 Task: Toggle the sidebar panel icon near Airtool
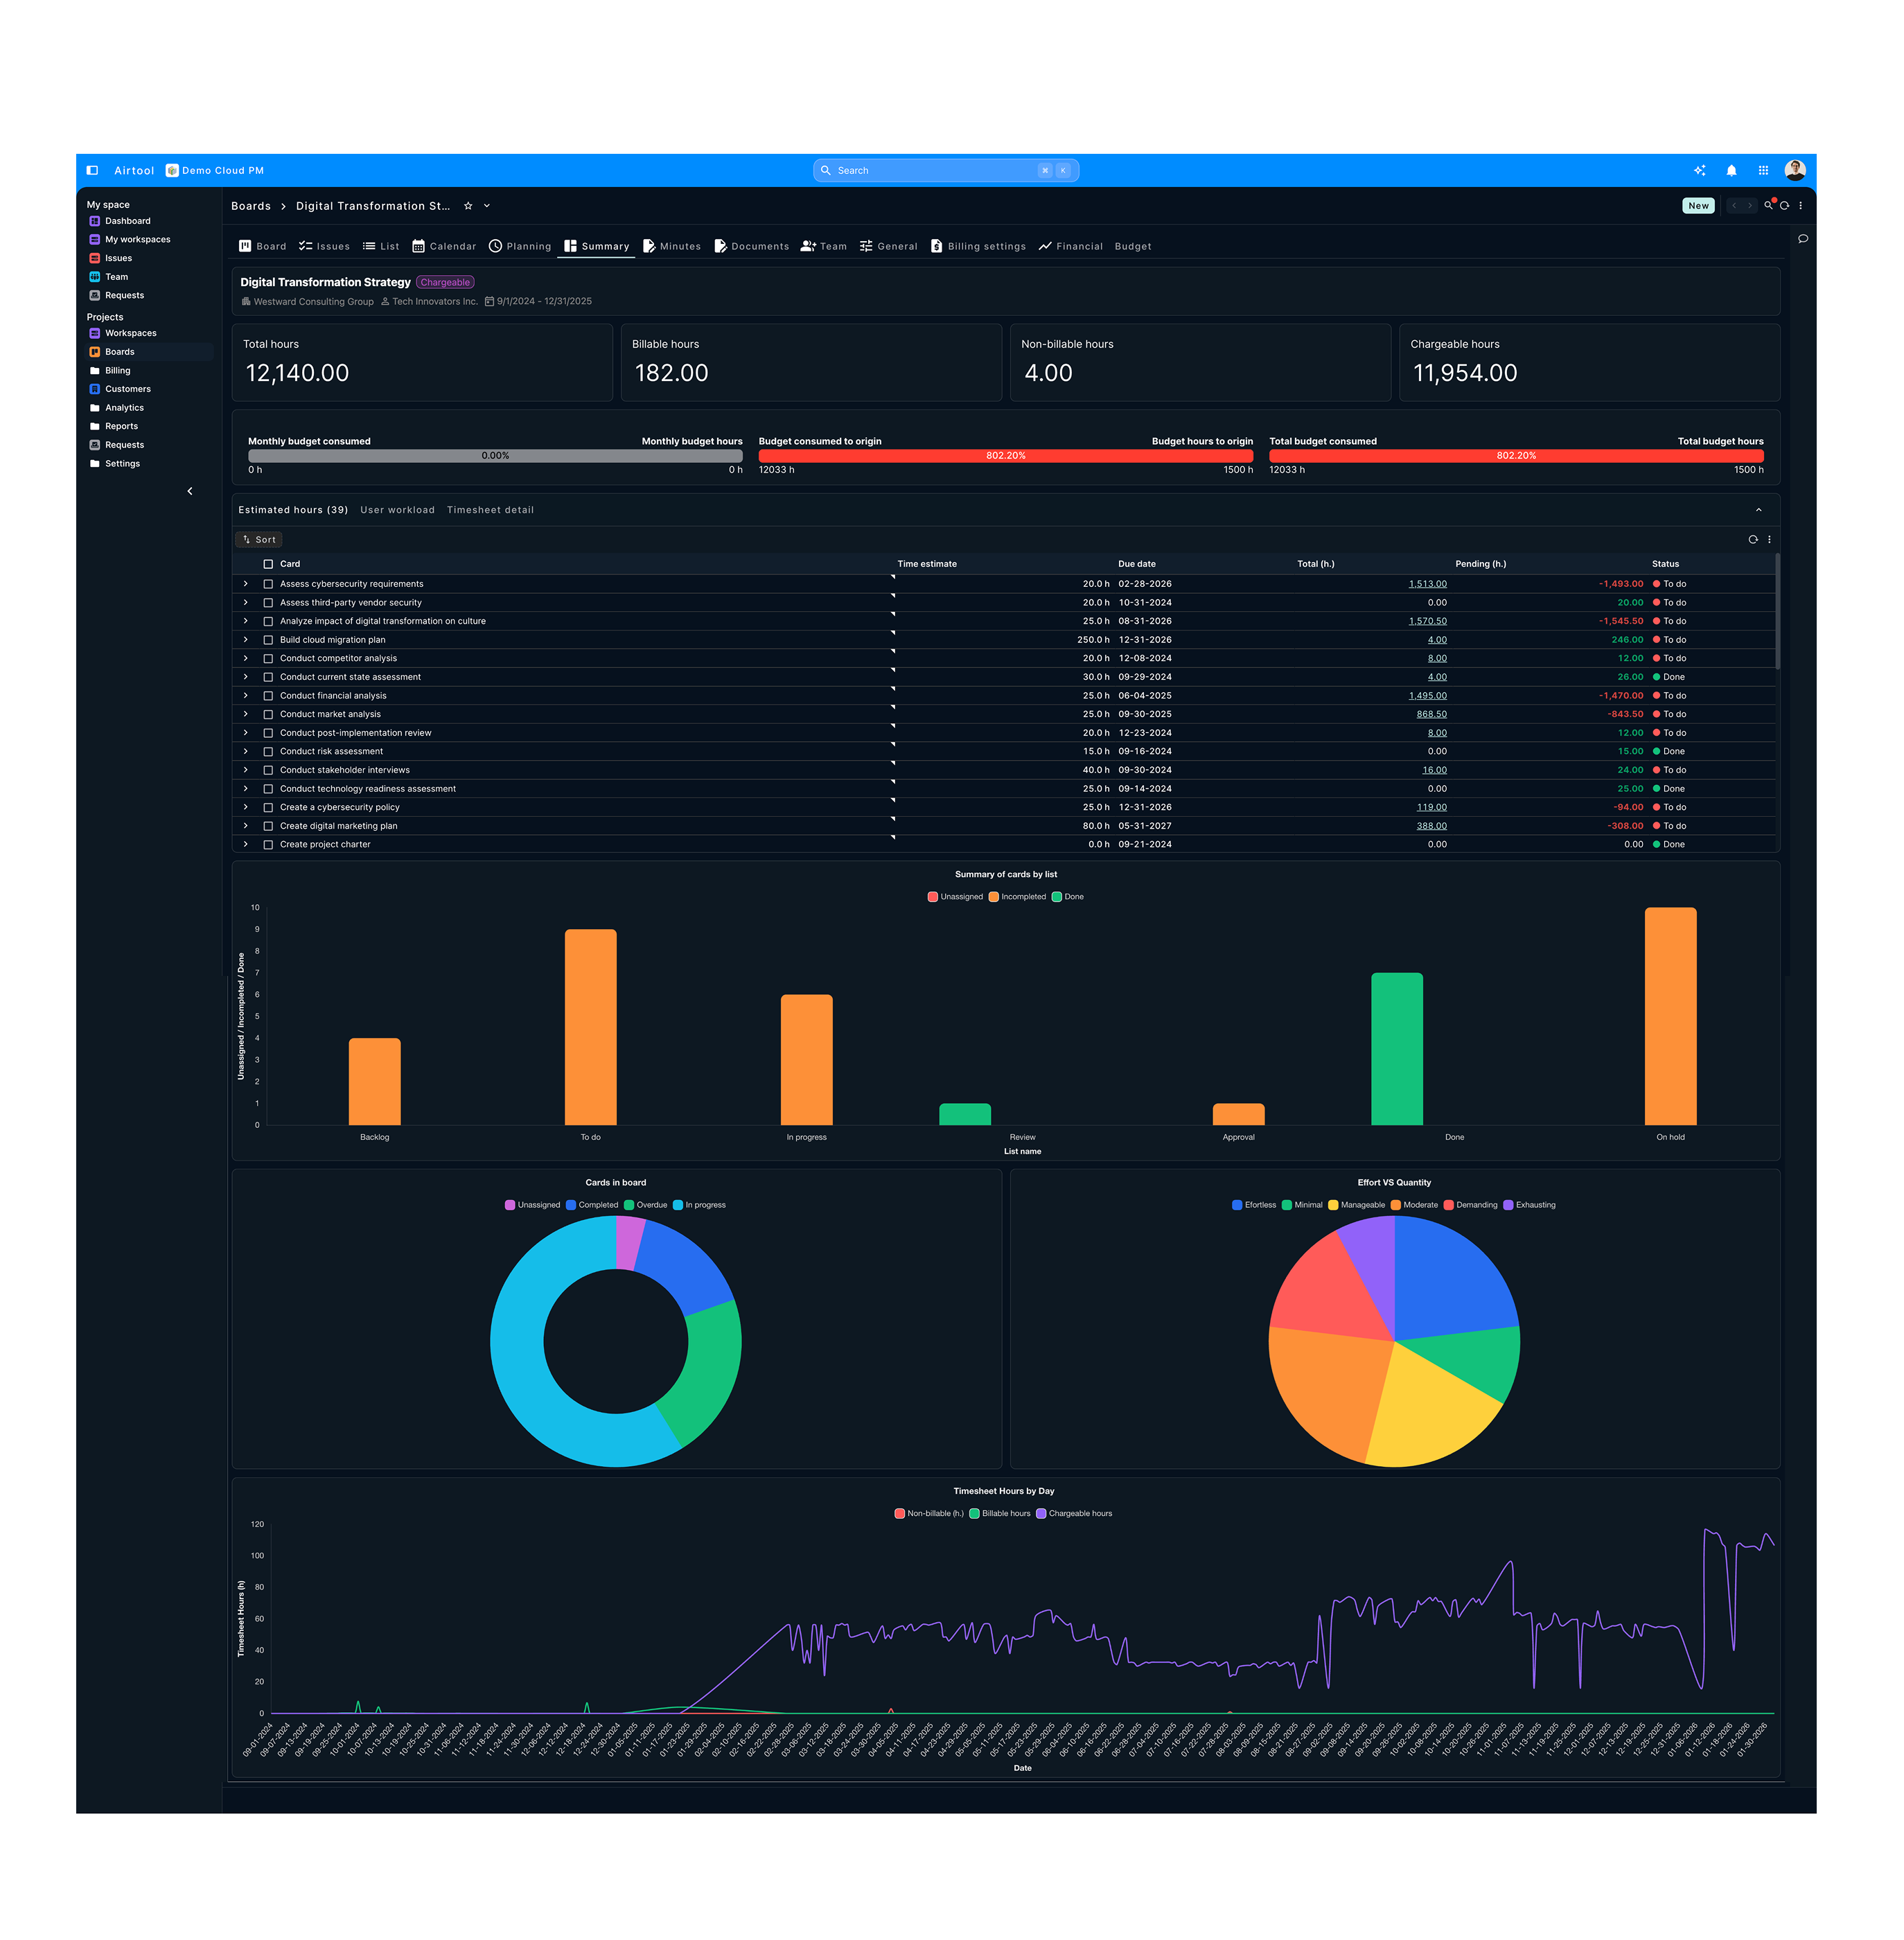92,170
